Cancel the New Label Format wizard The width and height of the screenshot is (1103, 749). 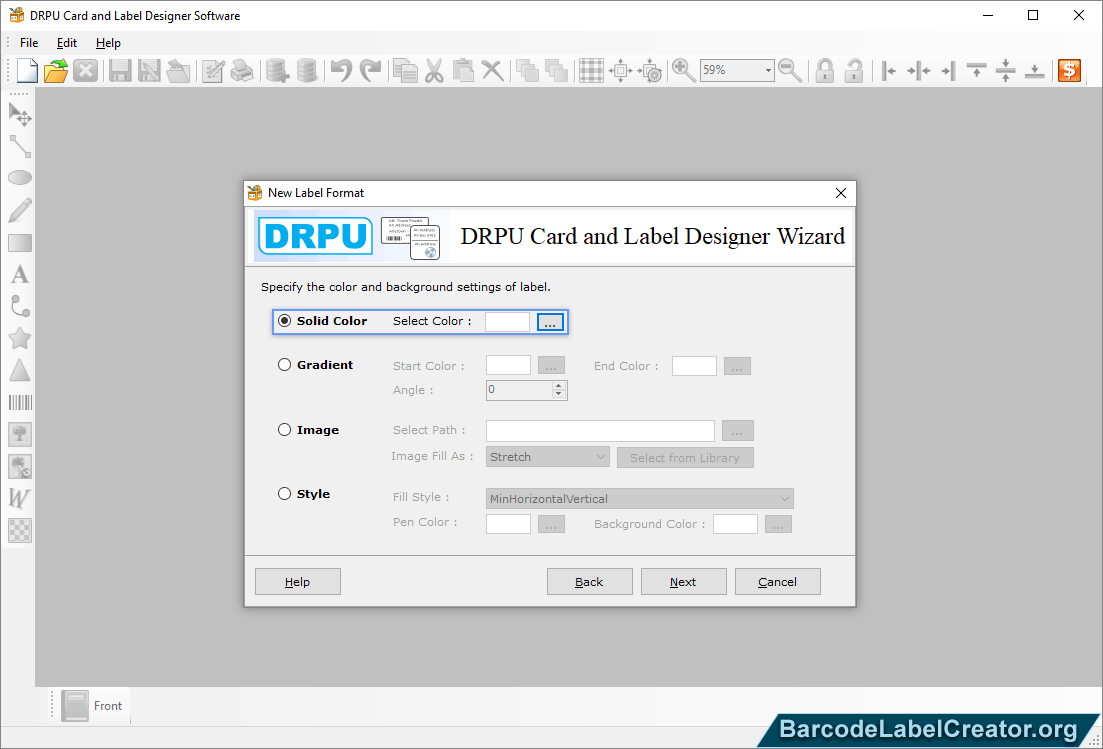point(777,582)
